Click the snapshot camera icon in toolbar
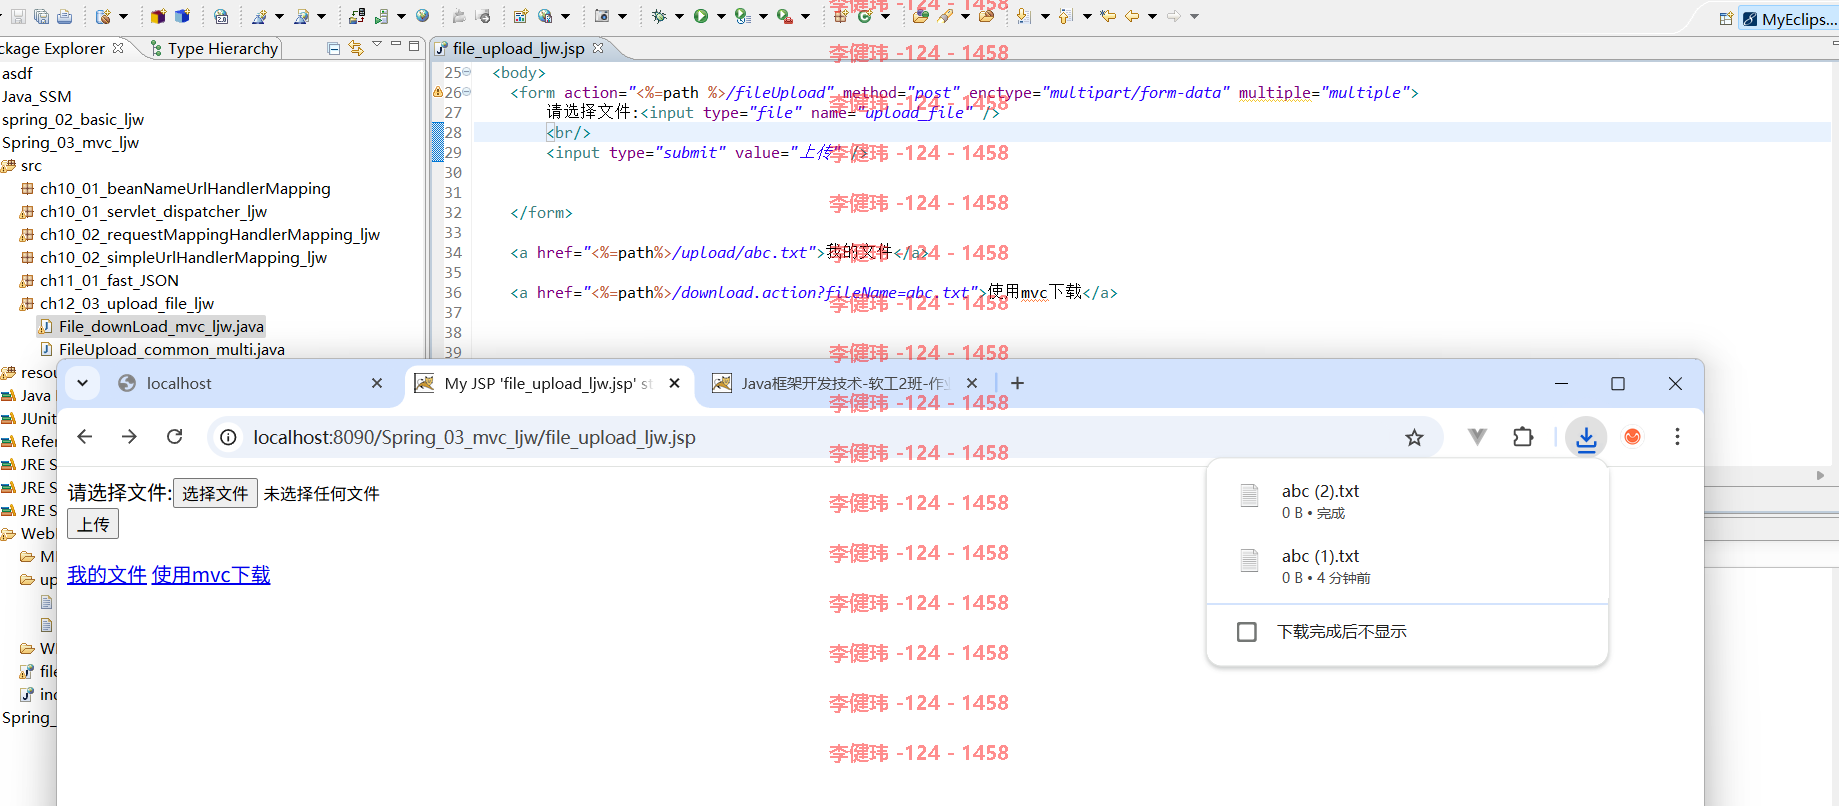This screenshot has width=1839, height=806. click(x=602, y=16)
